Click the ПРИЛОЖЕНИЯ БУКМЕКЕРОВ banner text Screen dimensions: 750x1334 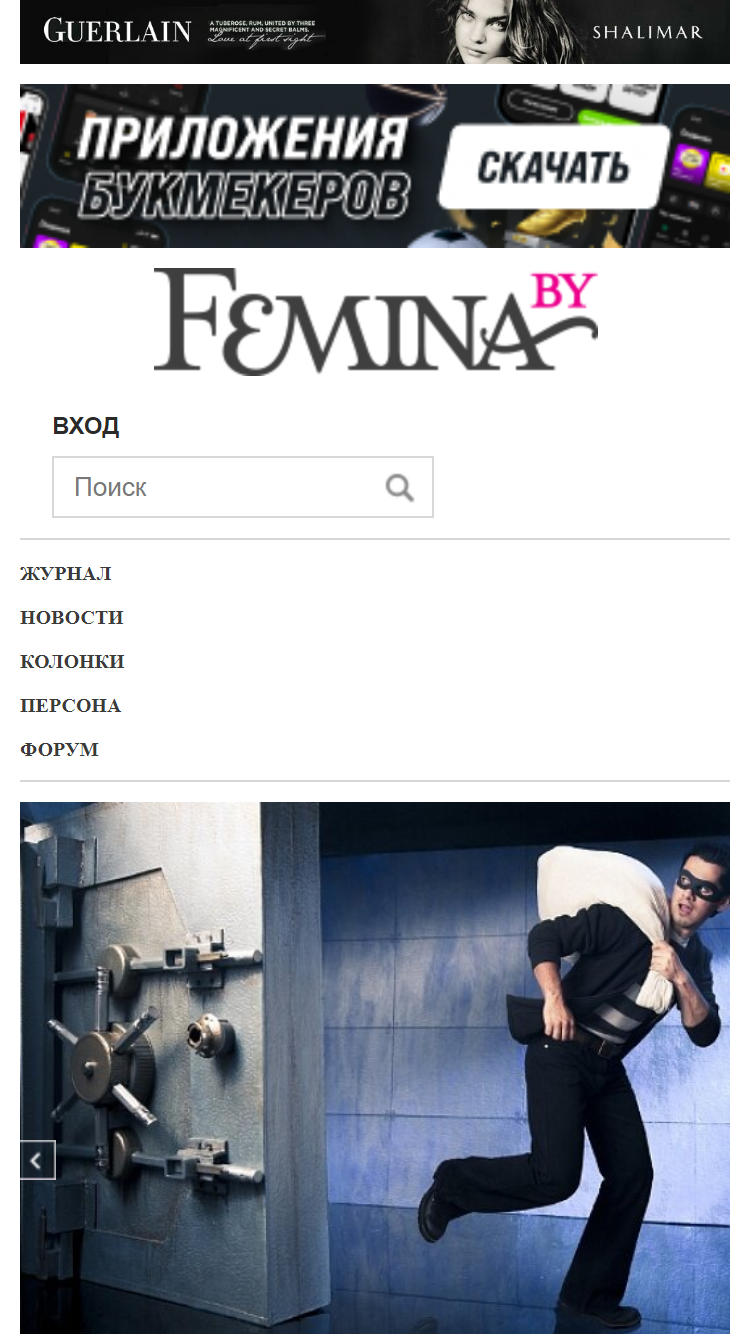[x=243, y=166]
